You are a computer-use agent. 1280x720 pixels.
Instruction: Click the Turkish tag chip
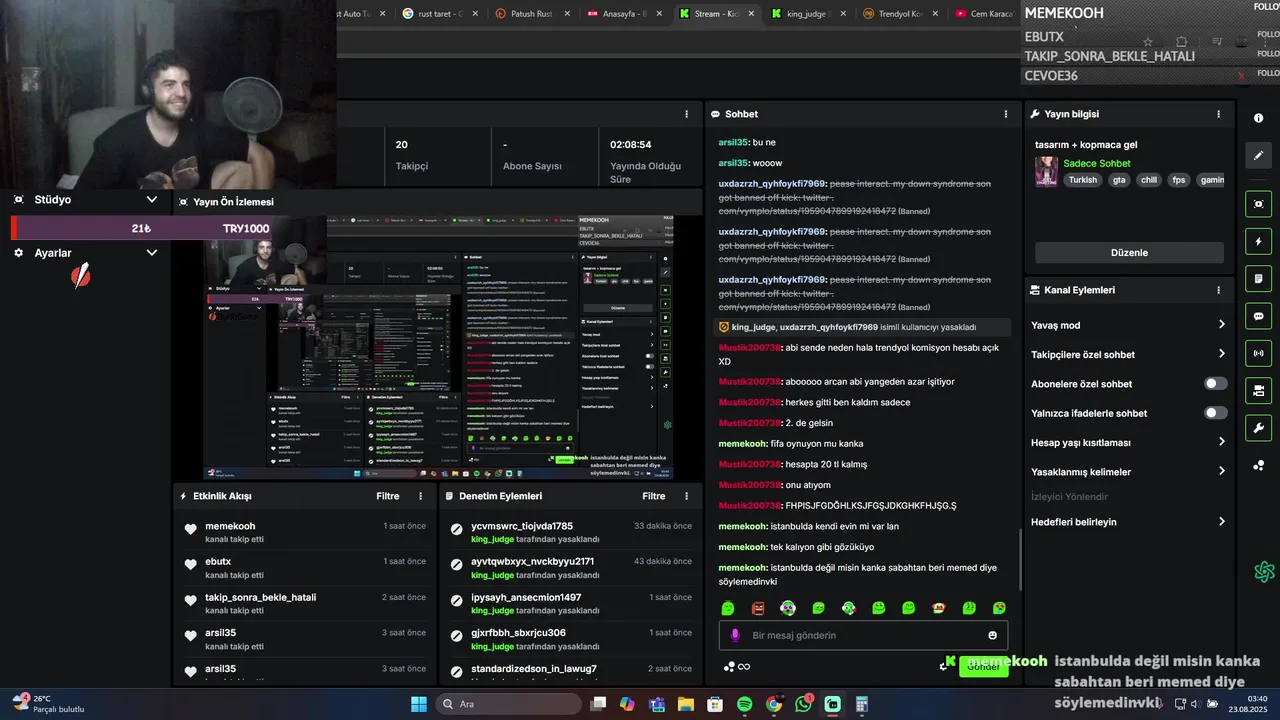pos(1082,180)
